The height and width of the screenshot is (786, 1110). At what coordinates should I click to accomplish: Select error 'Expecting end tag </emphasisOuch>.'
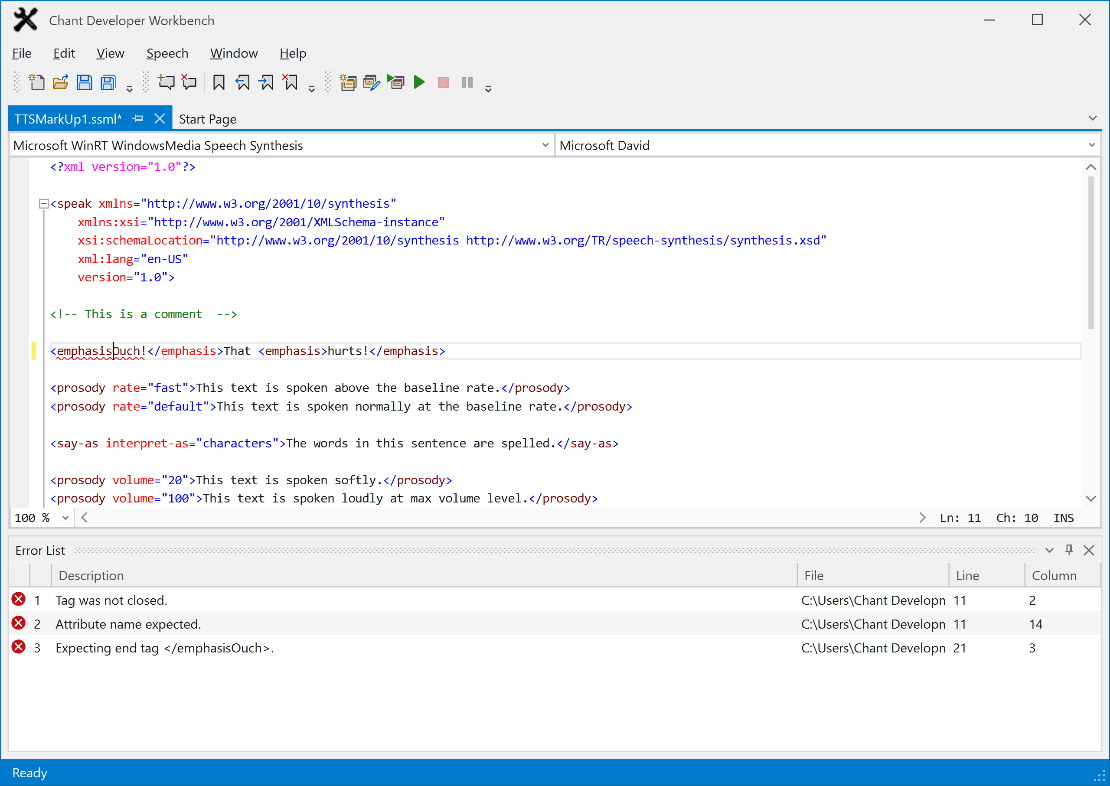[x=555, y=648]
